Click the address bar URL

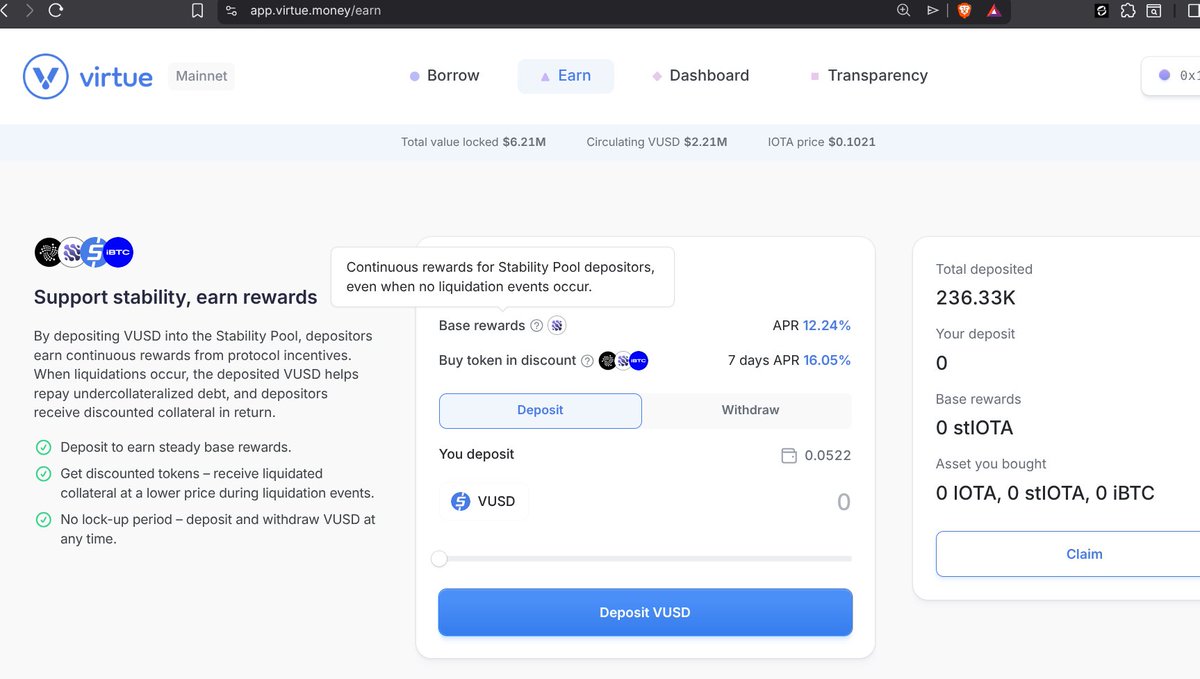[315, 11]
